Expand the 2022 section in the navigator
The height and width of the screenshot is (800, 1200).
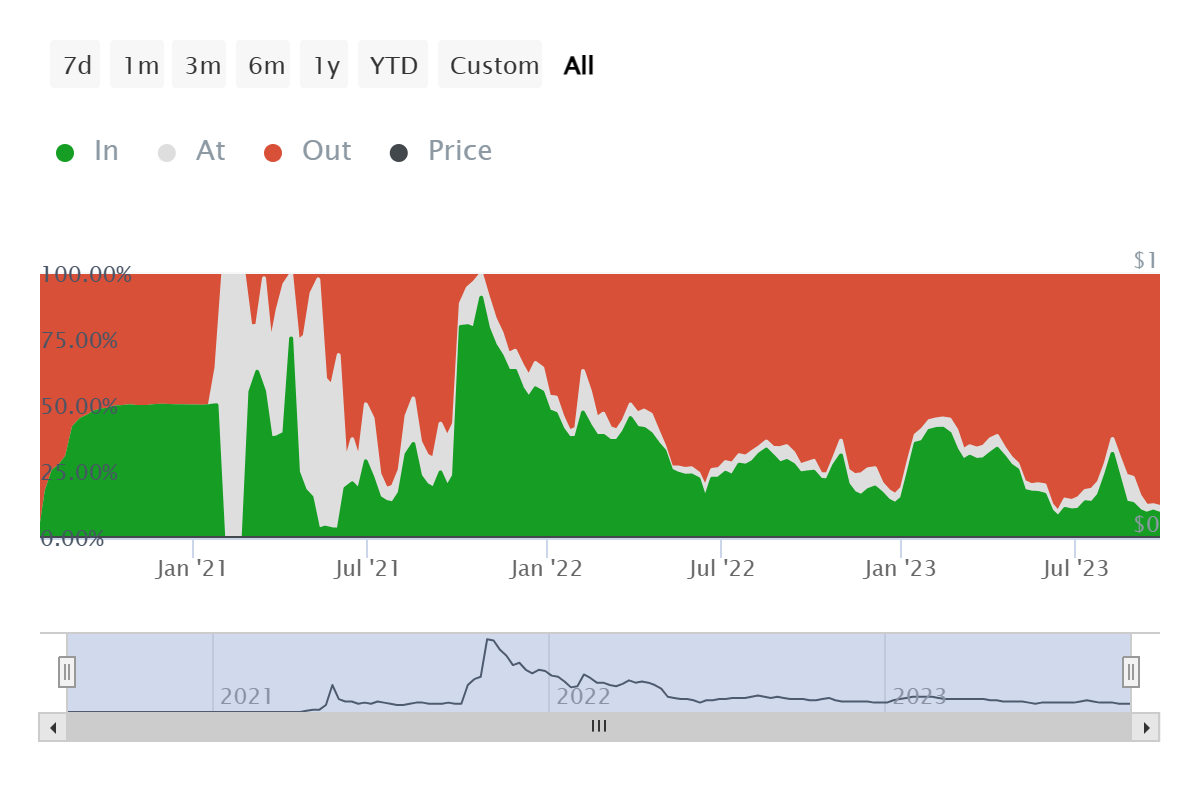point(583,696)
